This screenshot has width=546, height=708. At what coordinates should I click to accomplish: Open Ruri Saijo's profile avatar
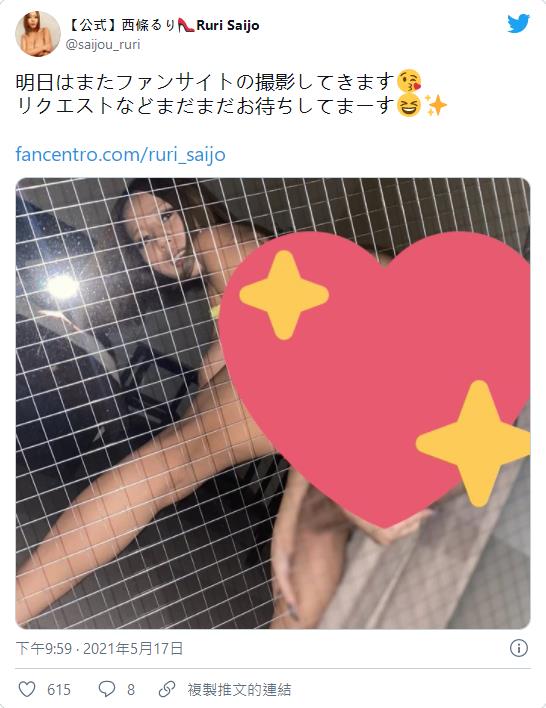click(x=38, y=34)
